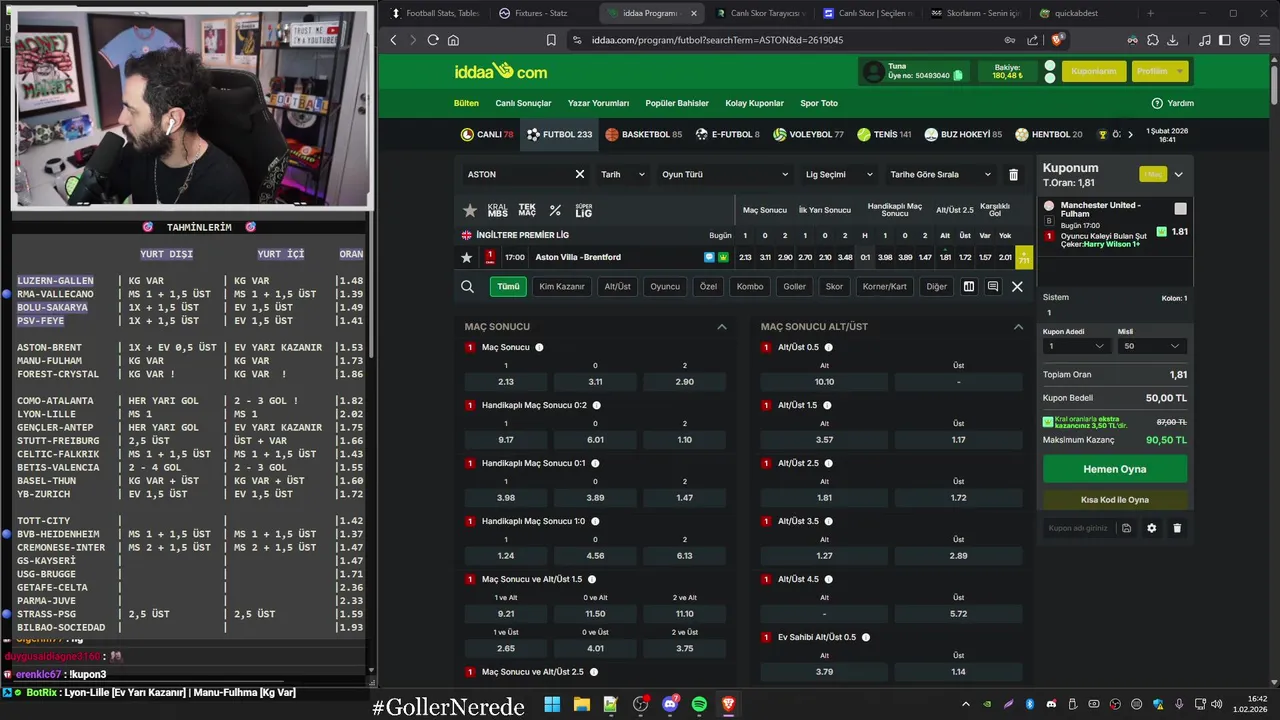Switch to the Alt/Üst market tab
The width and height of the screenshot is (1280, 720).
tap(618, 286)
